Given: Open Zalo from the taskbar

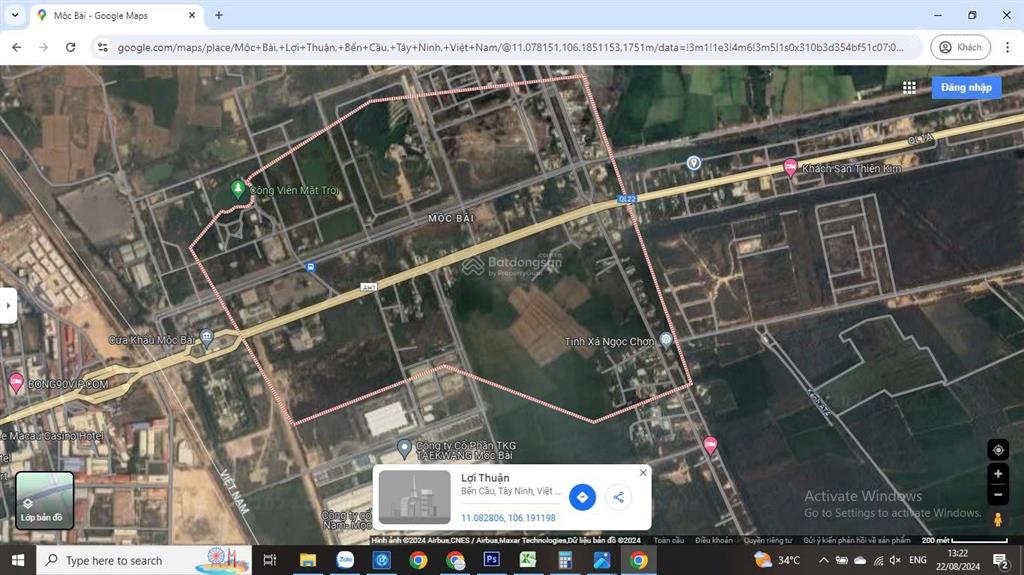Looking at the screenshot, I should 345,560.
